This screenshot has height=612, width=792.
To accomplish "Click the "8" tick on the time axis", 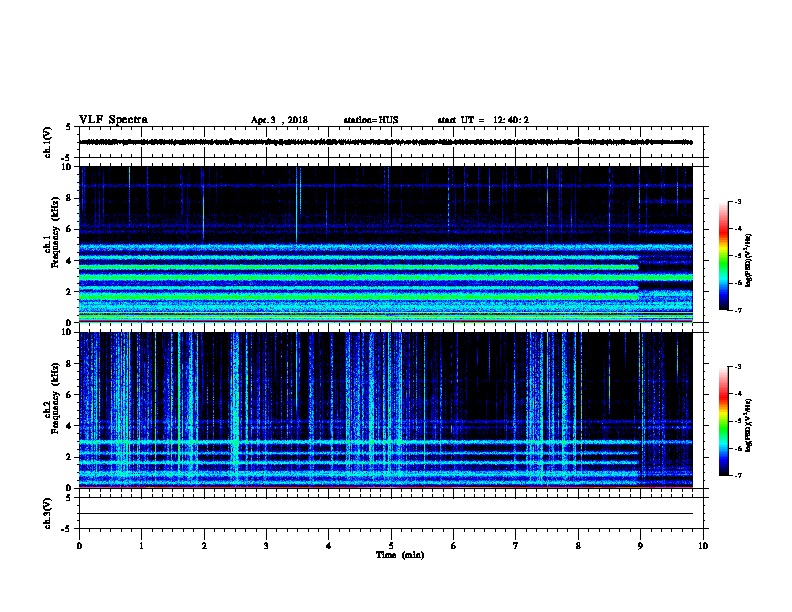I will (578, 546).
